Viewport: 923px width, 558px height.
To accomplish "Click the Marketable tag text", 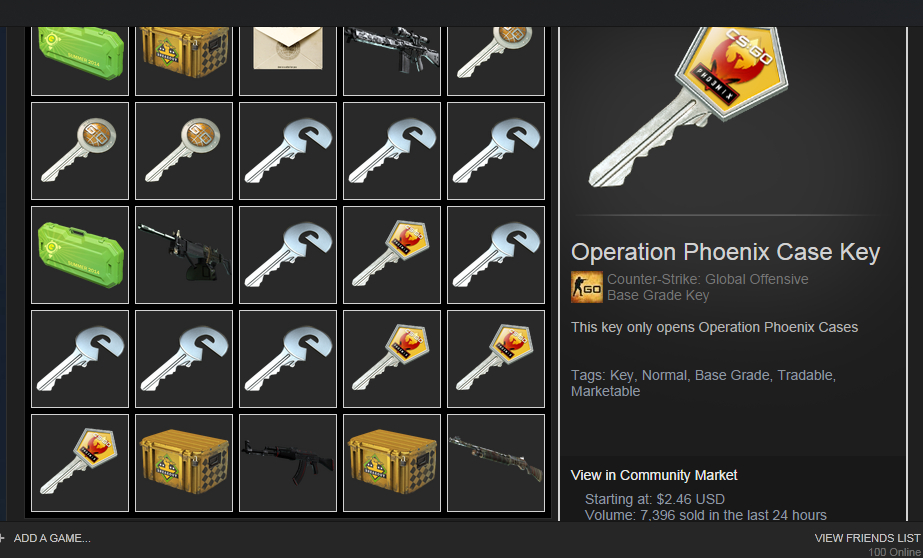I will point(605,391).
